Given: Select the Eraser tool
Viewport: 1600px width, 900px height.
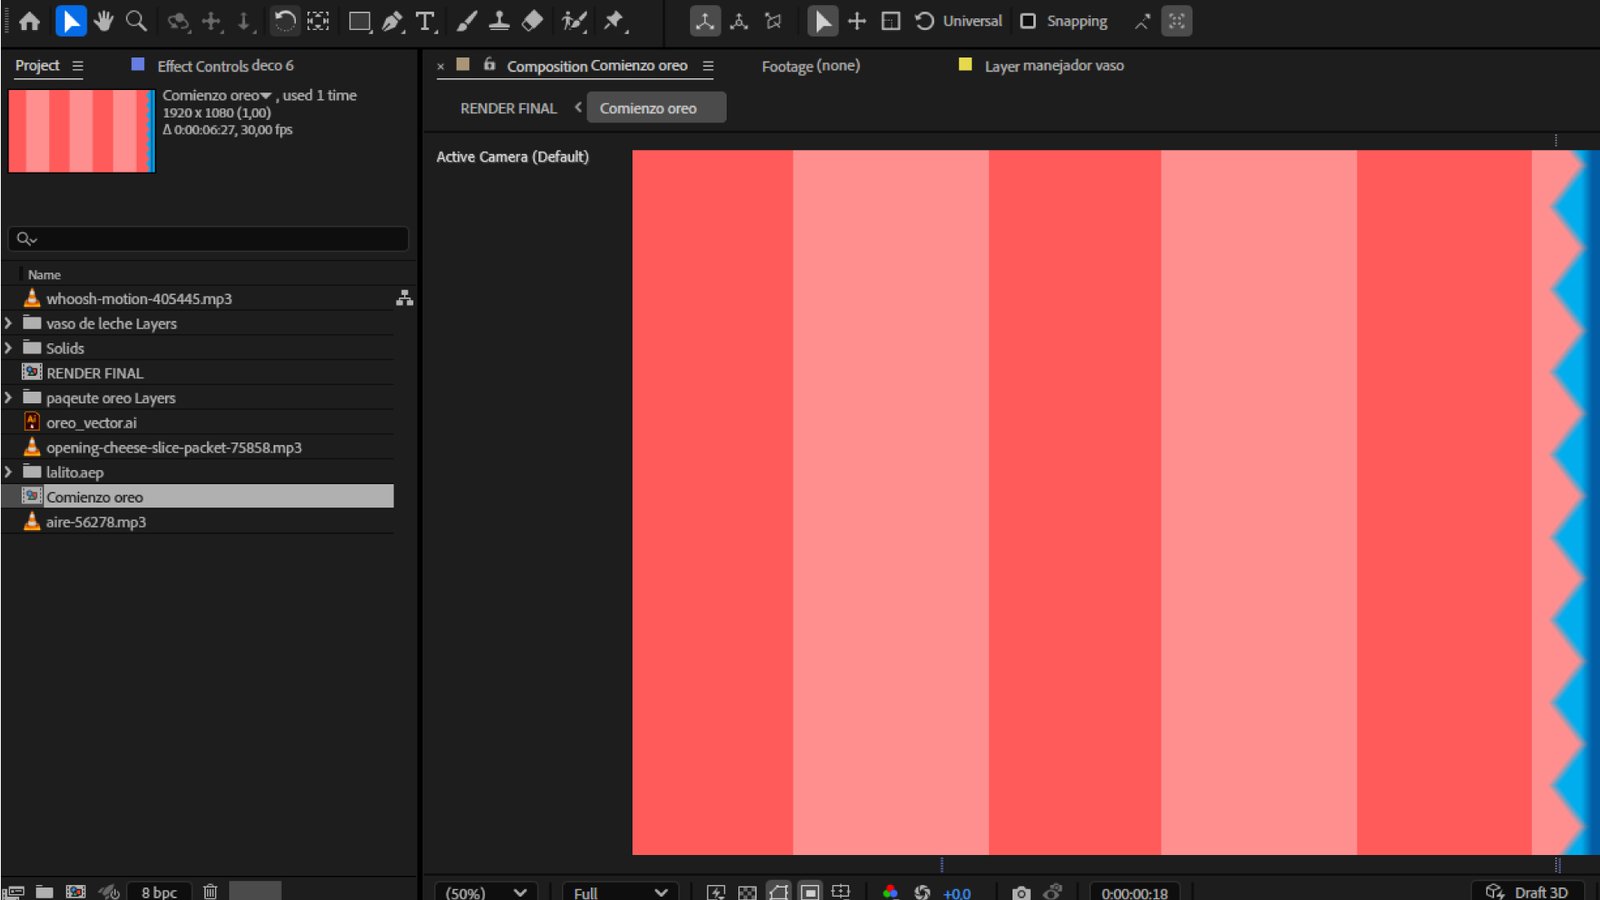Looking at the screenshot, I should coord(533,21).
